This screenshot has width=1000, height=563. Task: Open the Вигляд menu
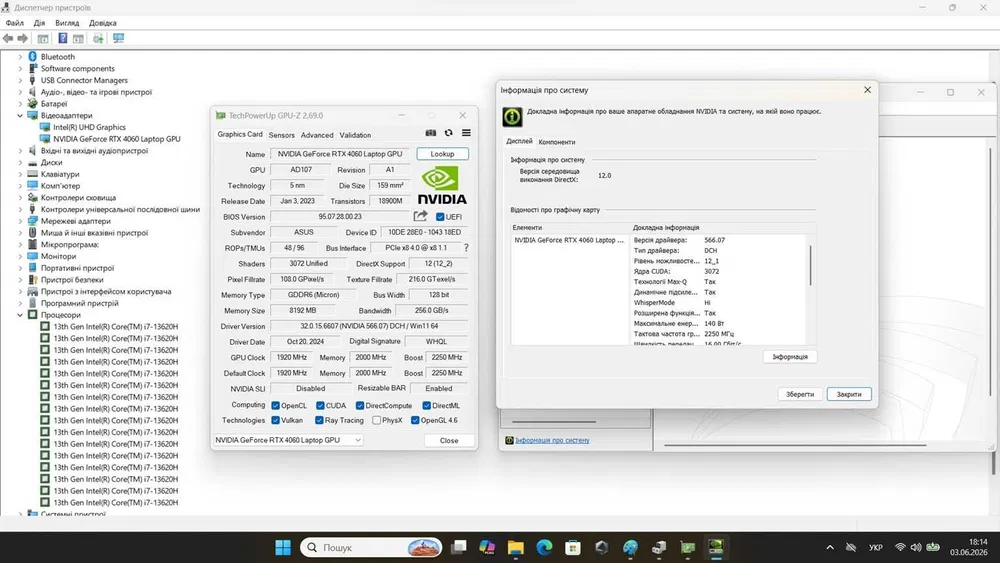pos(67,23)
